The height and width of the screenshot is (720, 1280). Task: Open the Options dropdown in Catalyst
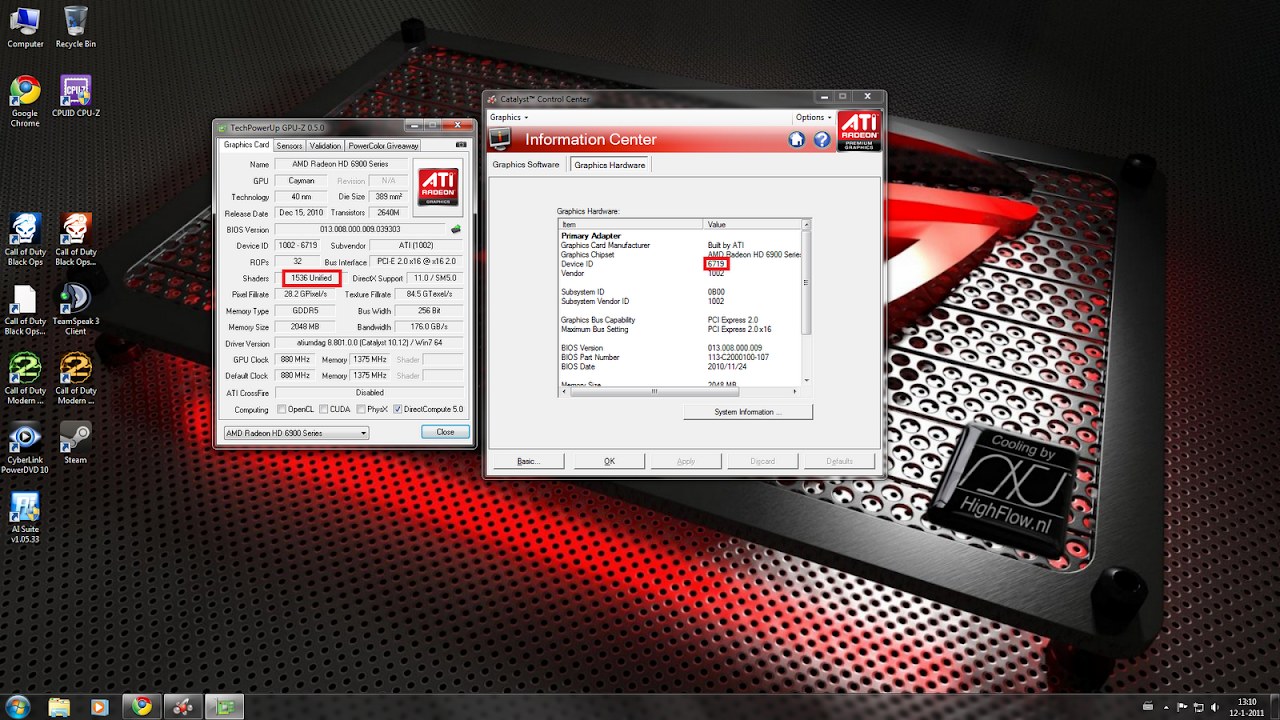point(814,117)
